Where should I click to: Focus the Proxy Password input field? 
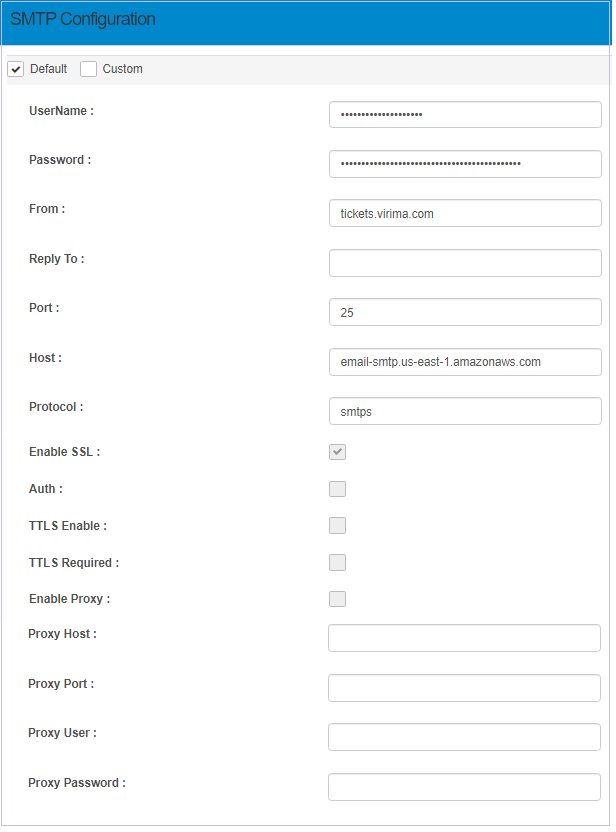pyautogui.click(x=464, y=787)
